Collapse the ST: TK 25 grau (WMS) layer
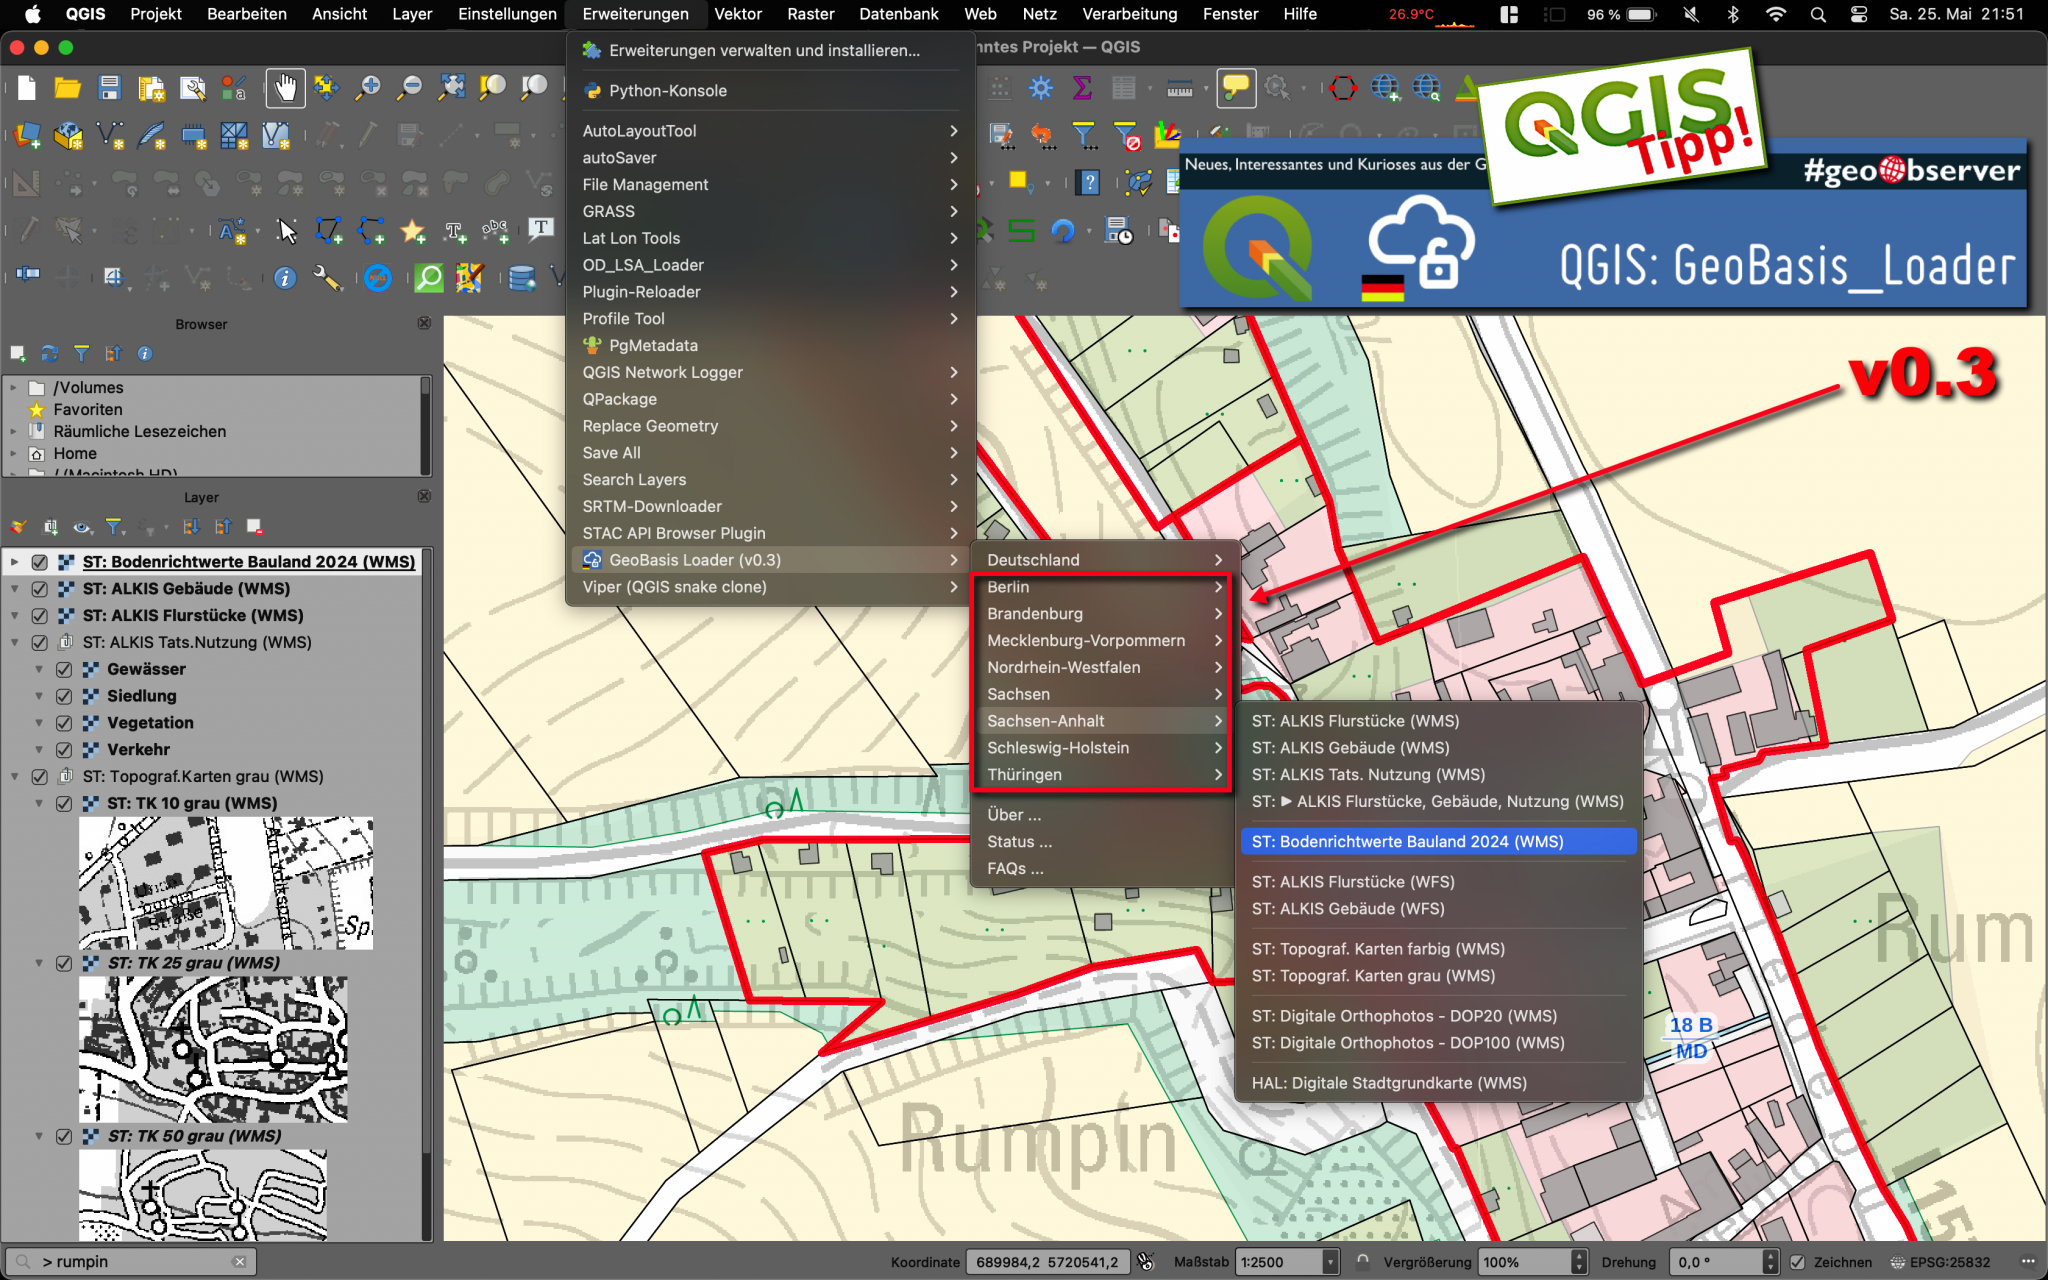This screenshot has height=1280, width=2048. [x=38, y=962]
